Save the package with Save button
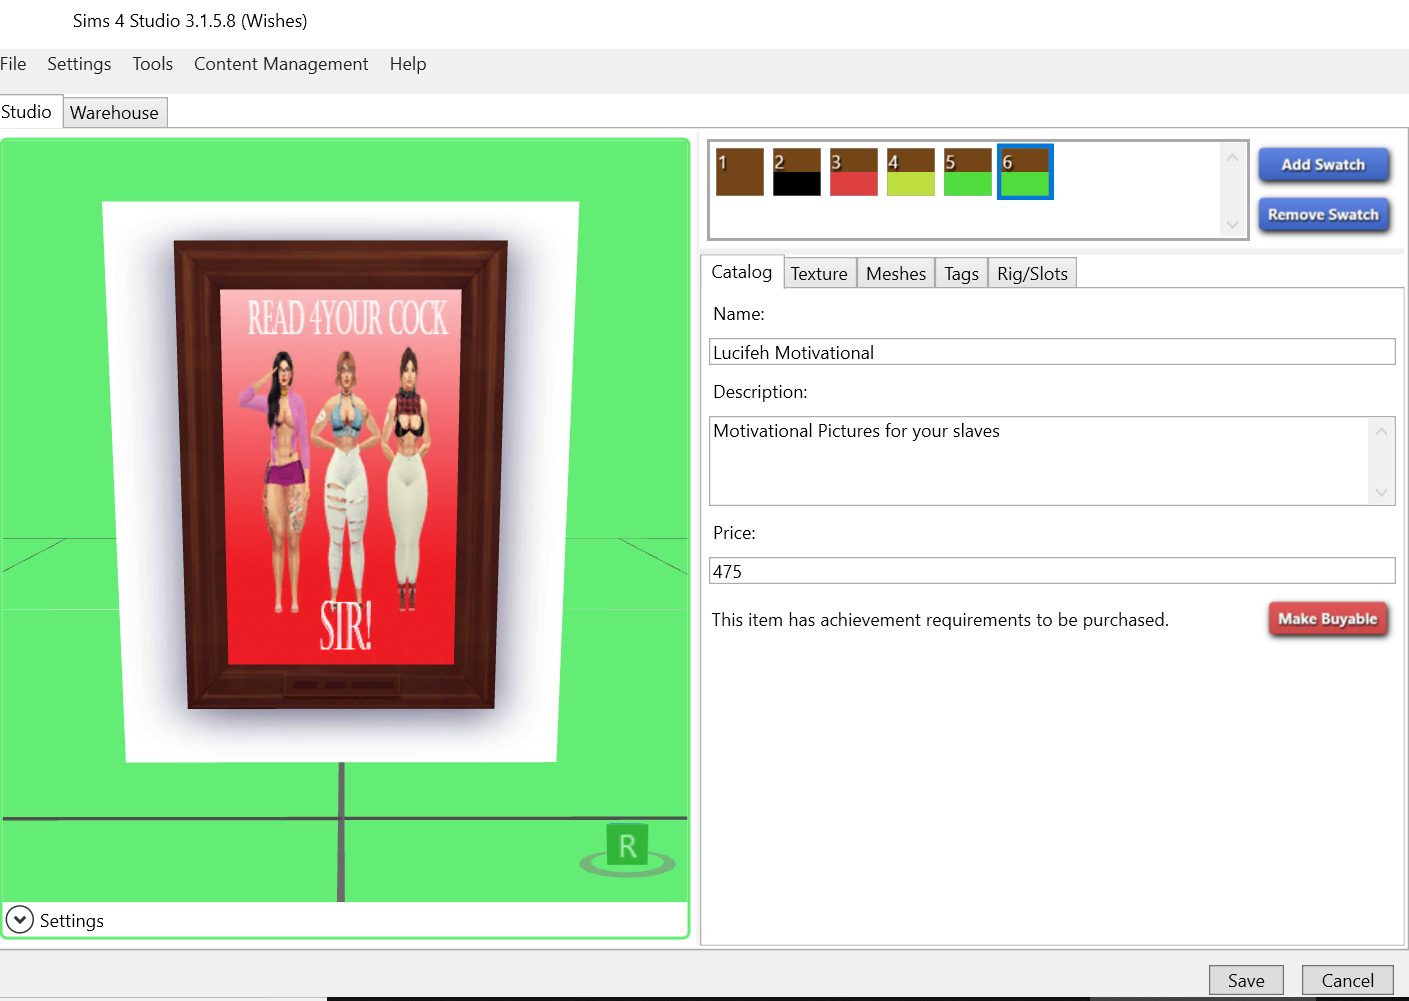Image resolution: width=1409 pixels, height=1001 pixels. (x=1246, y=980)
